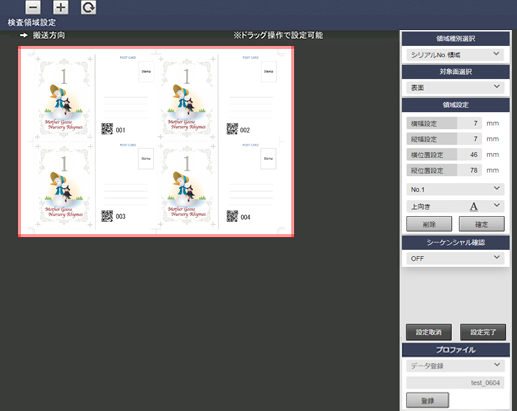The height and width of the screenshot is (411, 517).
Task: Click the 確定 confirm button
Action: [x=482, y=224]
